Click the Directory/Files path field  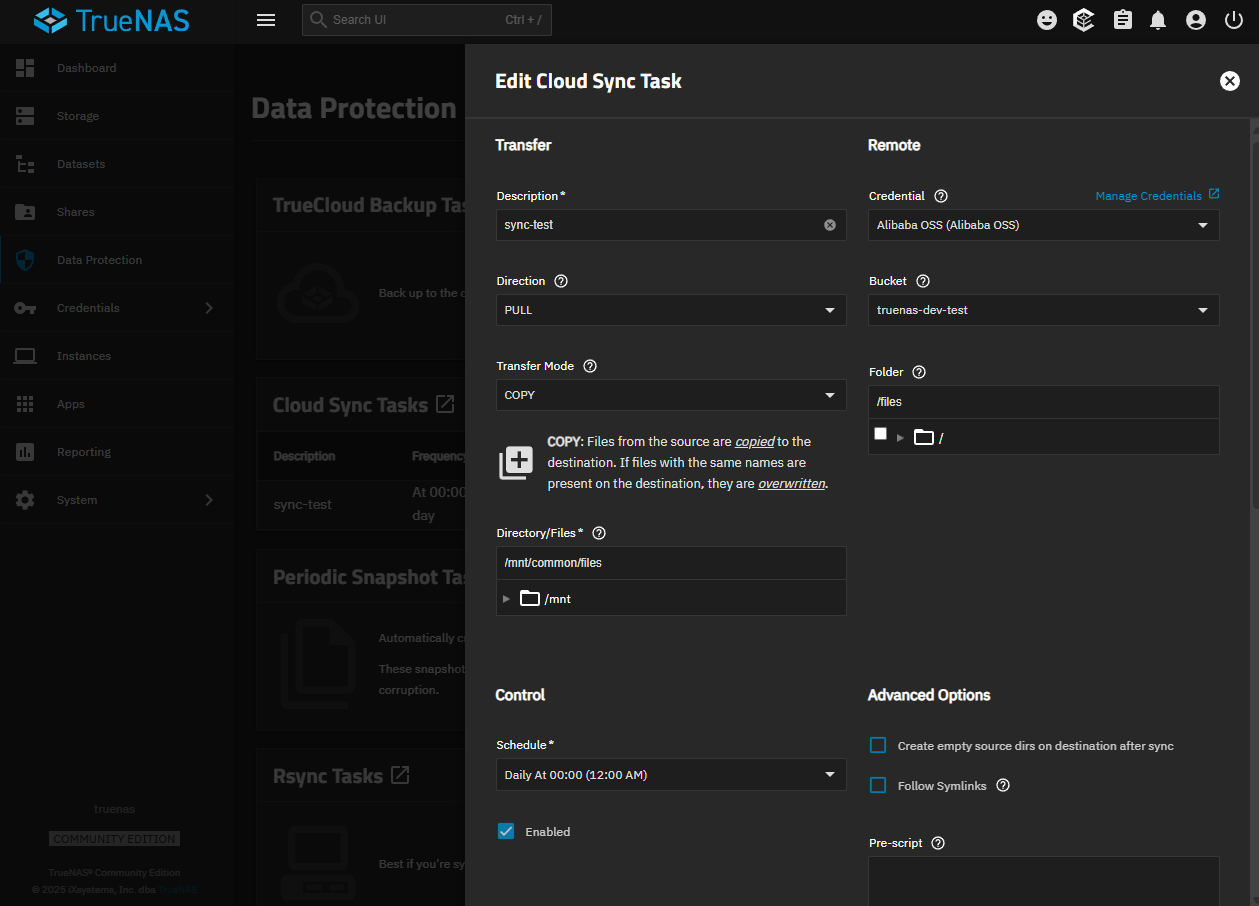(671, 563)
